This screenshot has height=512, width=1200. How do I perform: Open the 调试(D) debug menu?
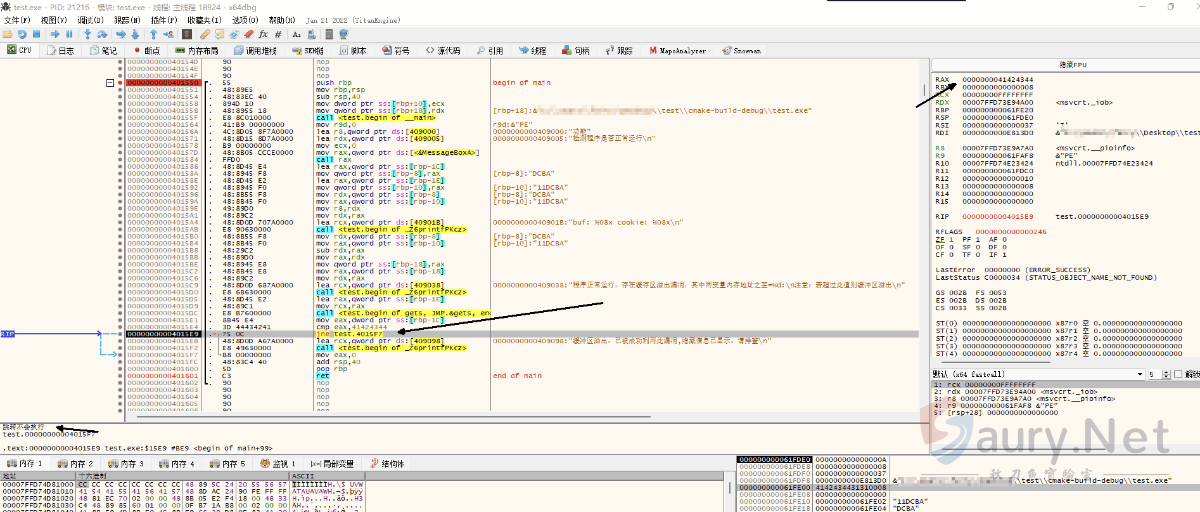pos(90,20)
